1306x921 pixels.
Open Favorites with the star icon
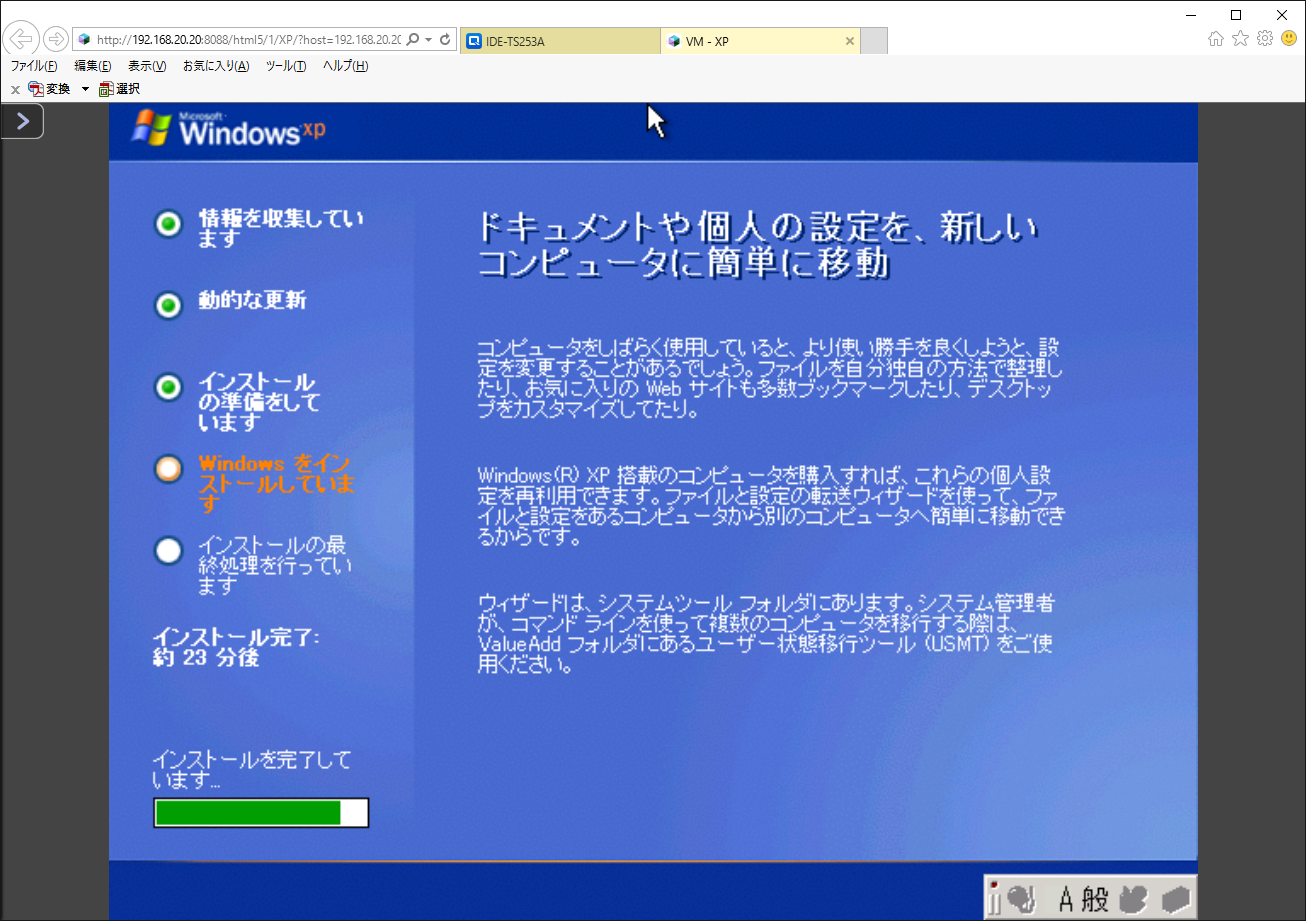[1240, 39]
